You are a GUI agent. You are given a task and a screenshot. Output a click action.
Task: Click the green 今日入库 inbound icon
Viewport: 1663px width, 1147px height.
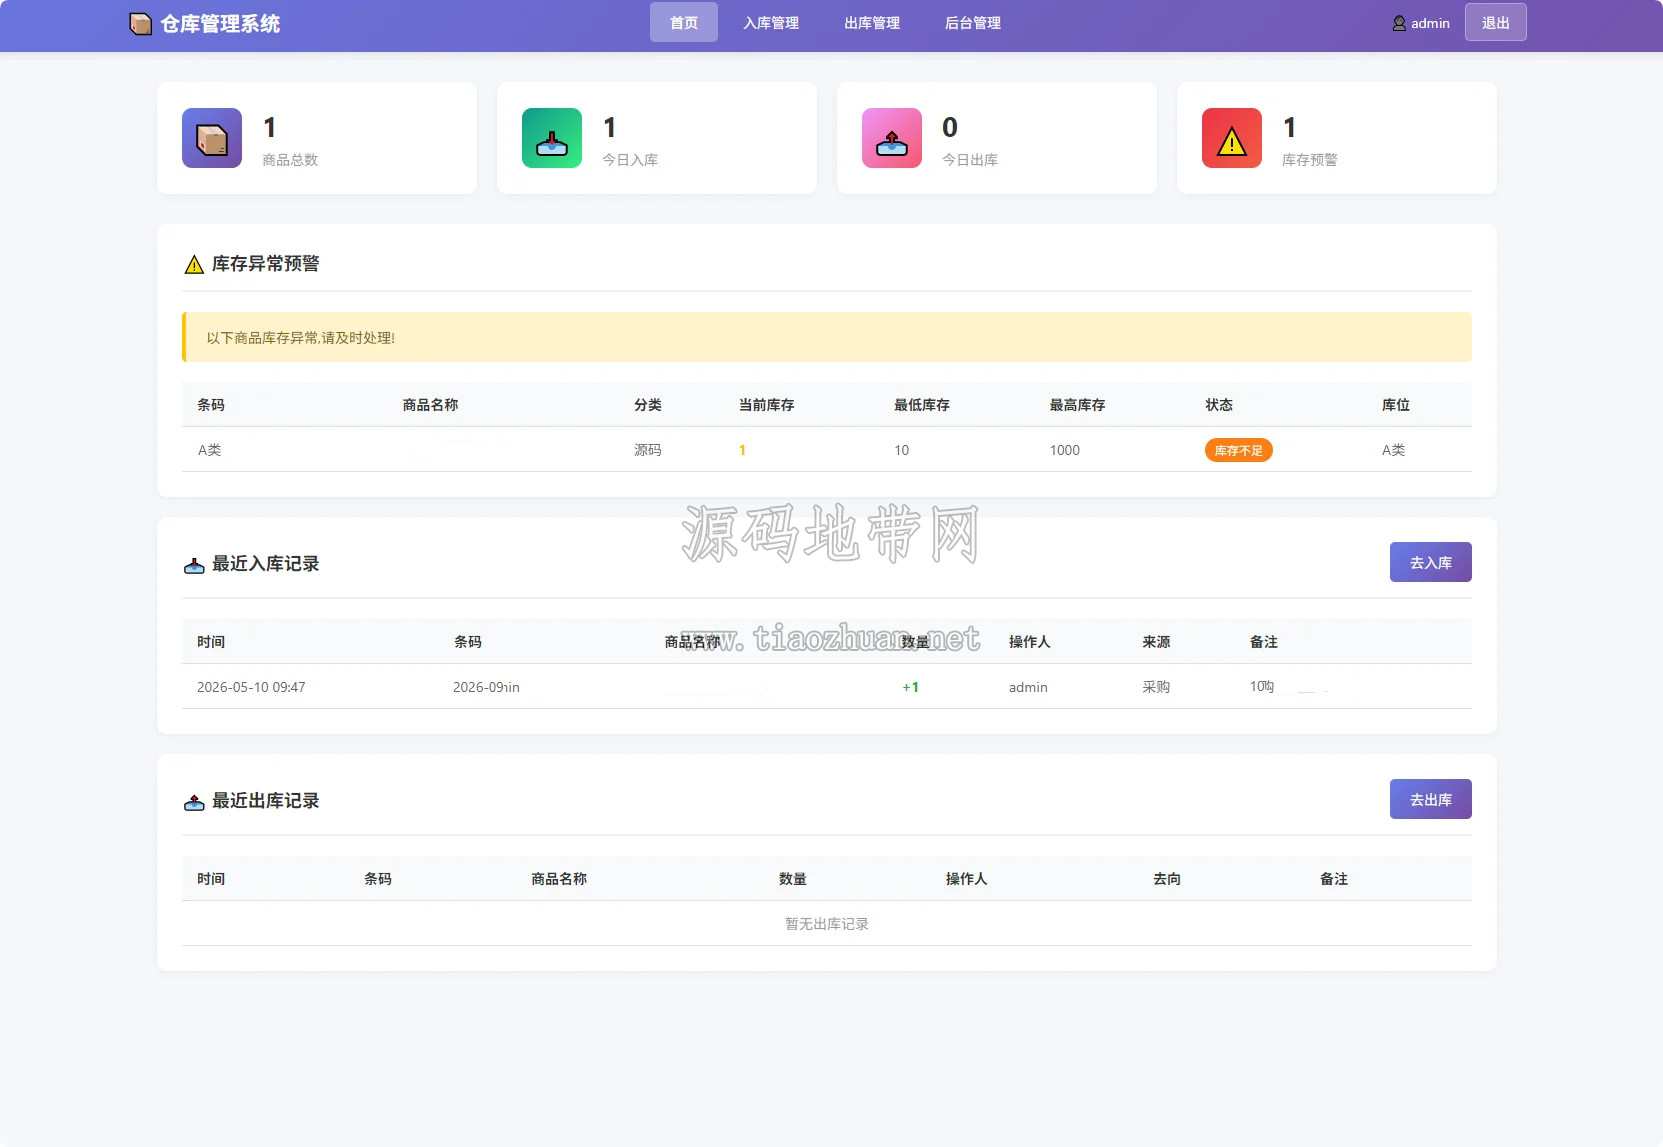click(x=552, y=138)
